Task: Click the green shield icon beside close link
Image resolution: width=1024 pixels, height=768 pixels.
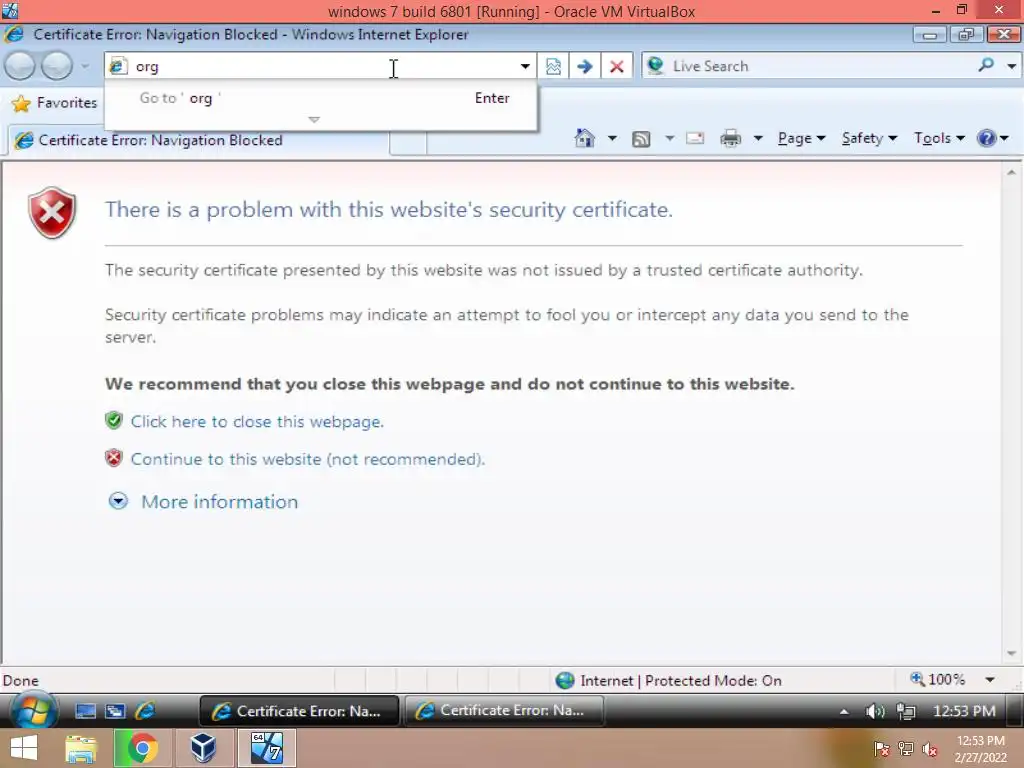Action: [114, 420]
